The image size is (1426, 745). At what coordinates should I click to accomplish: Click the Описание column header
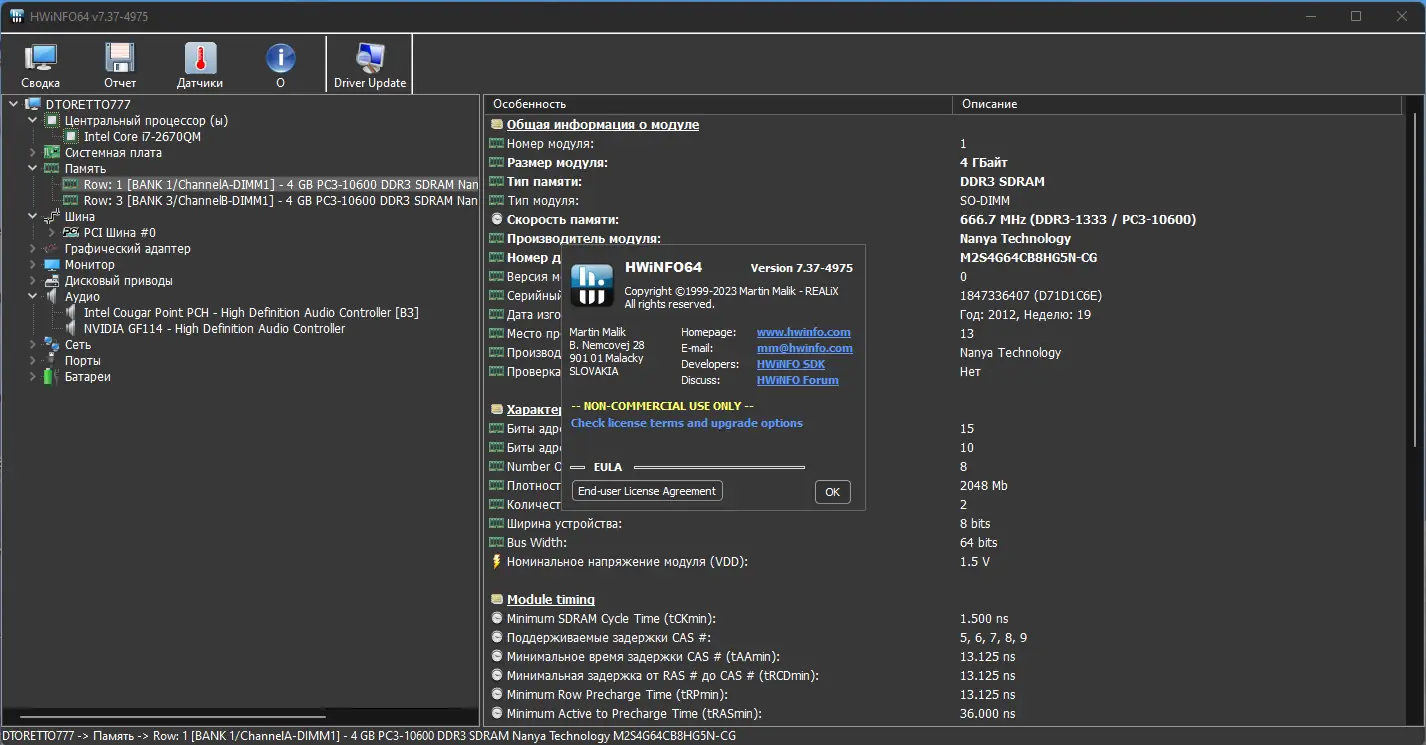tap(1178, 104)
